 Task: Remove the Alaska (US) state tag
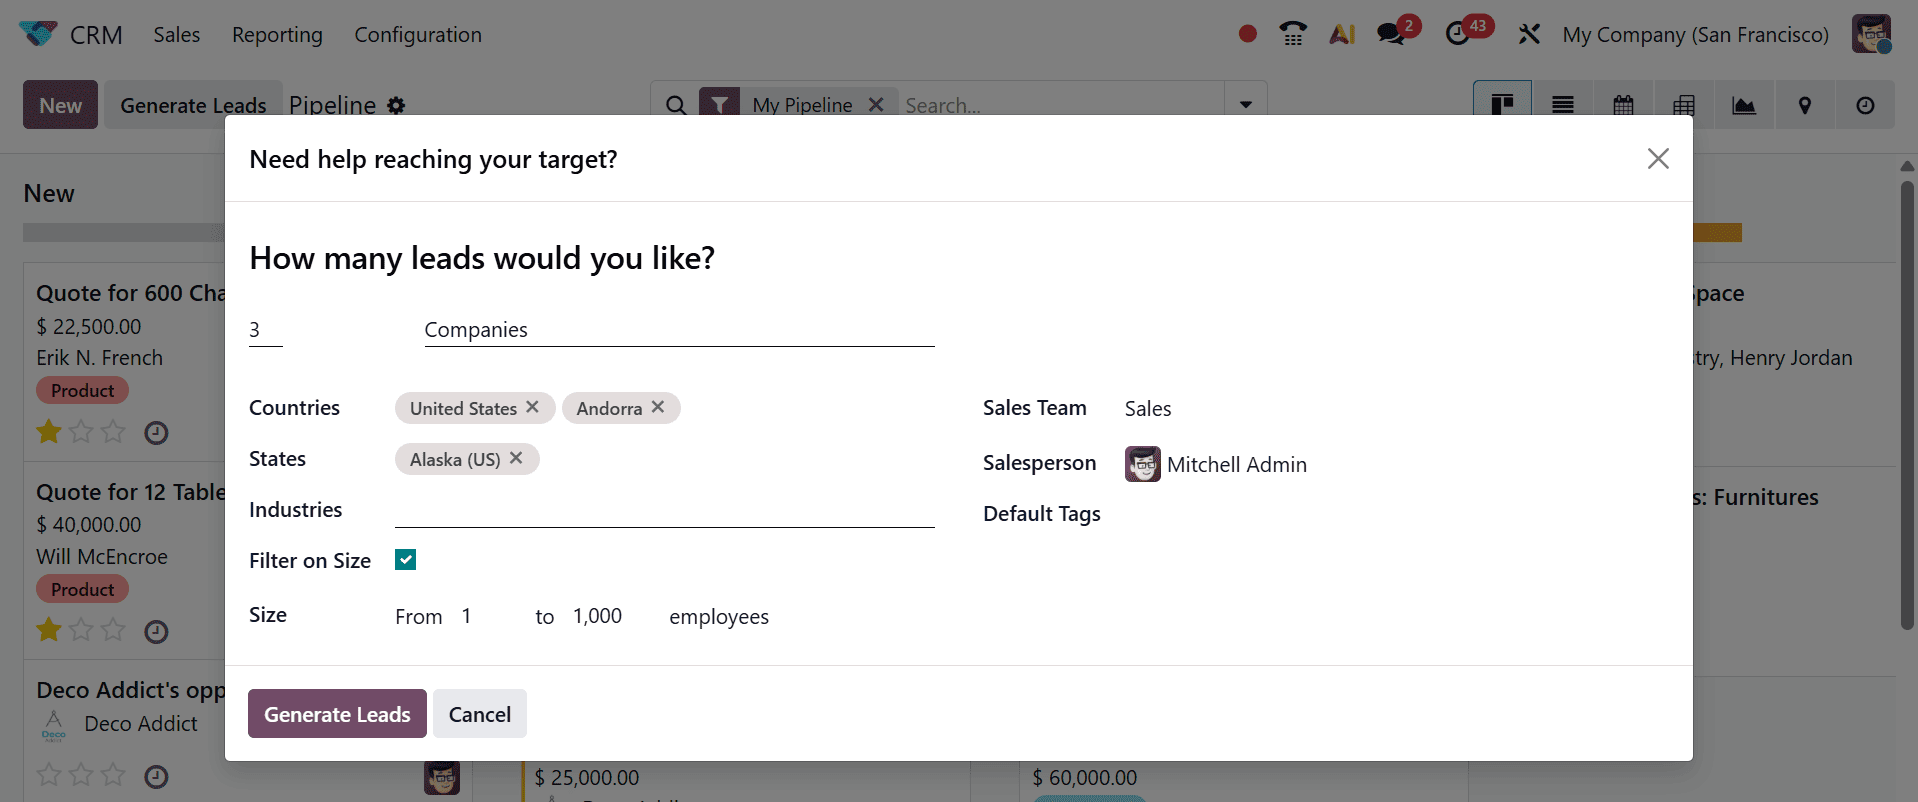pyautogui.click(x=516, y=458)
